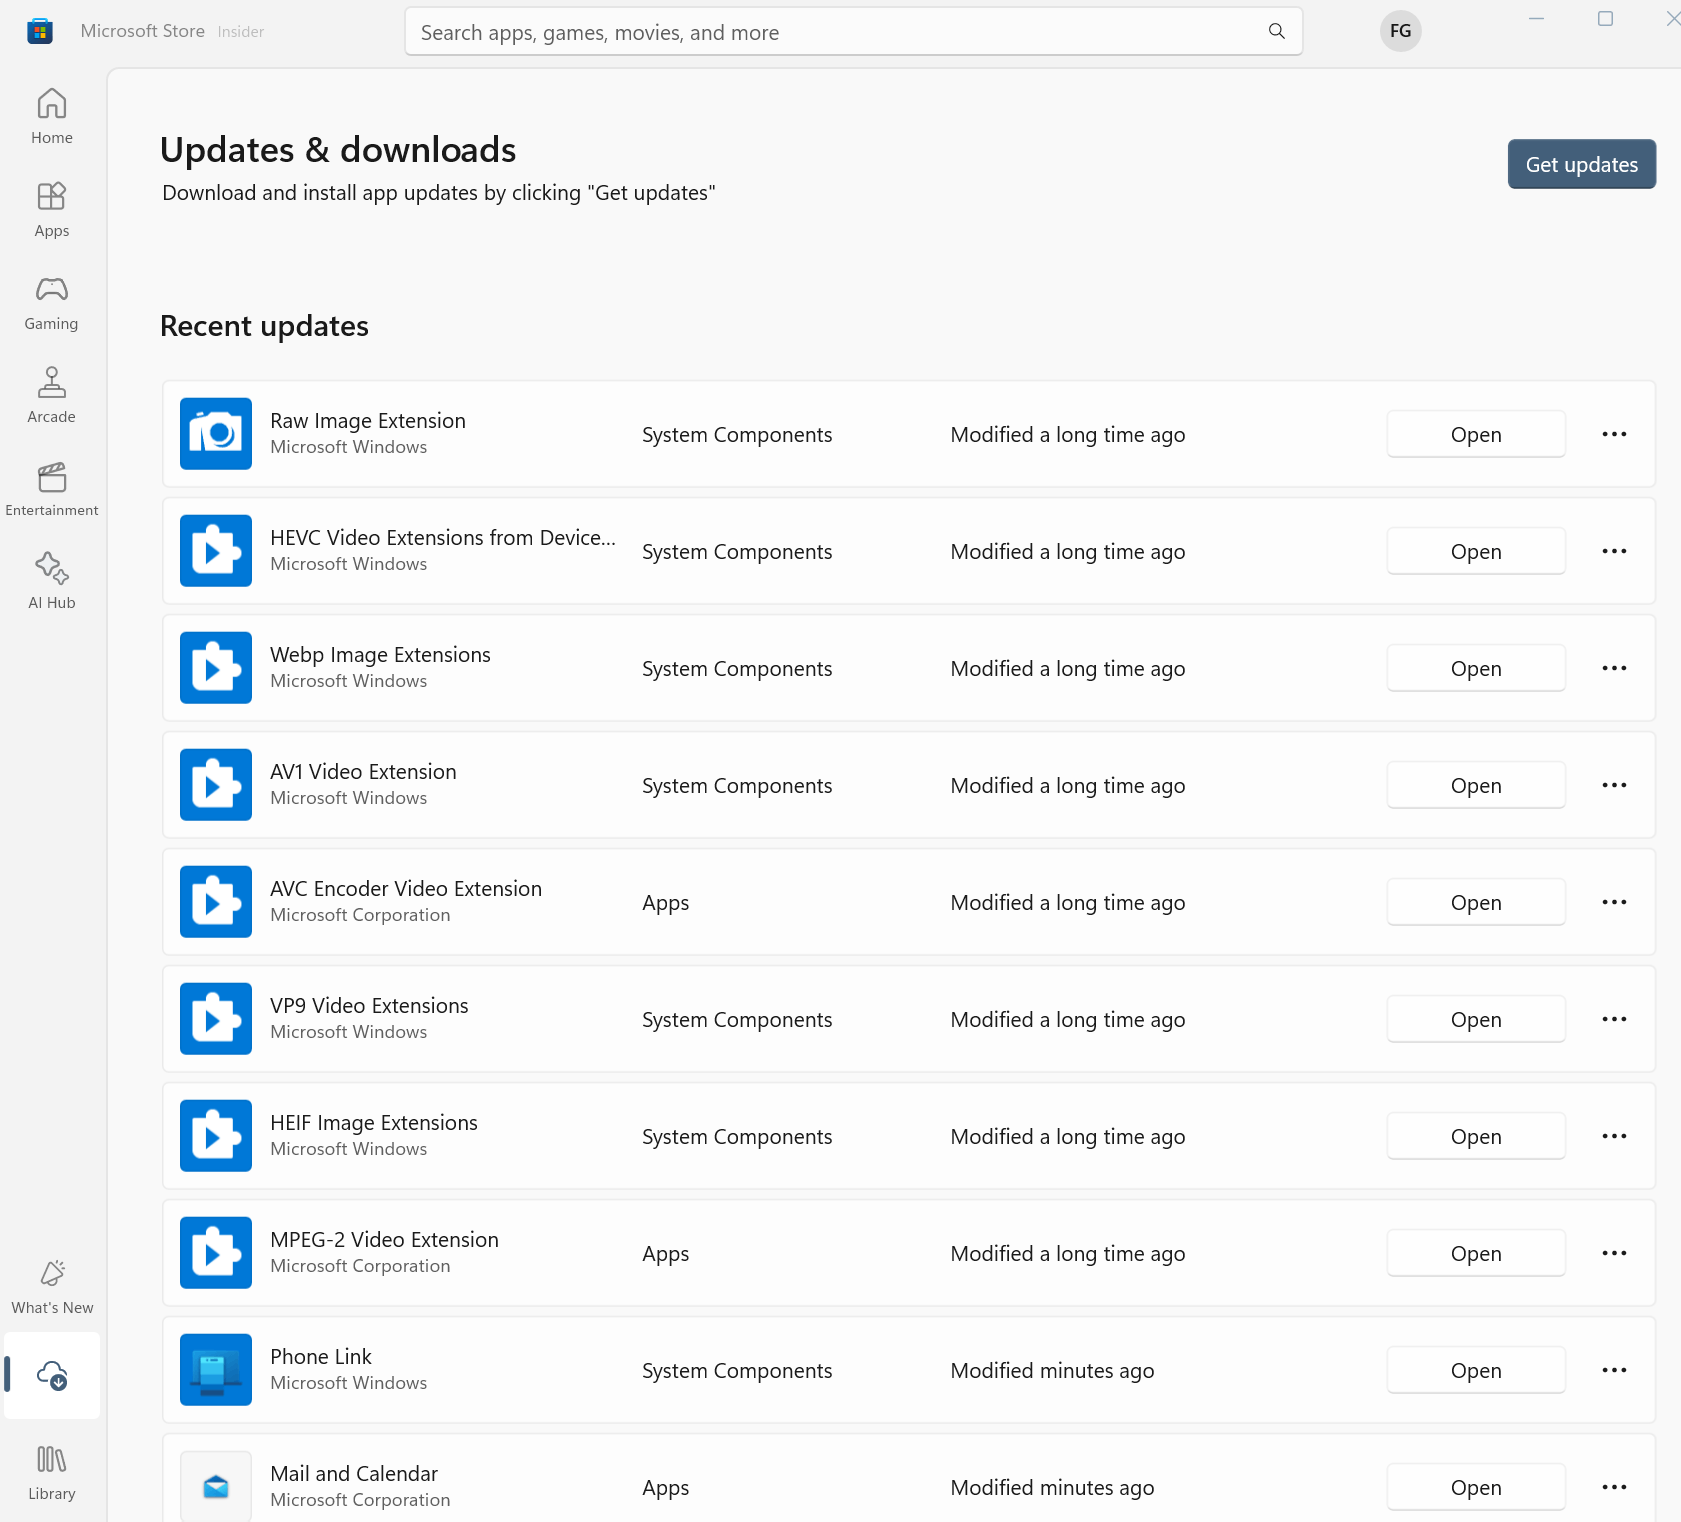Click the Downloads cloud icon in sidebar
The height and width of the screenshot is (1522, 1681).
click(x=52, y=1376)
